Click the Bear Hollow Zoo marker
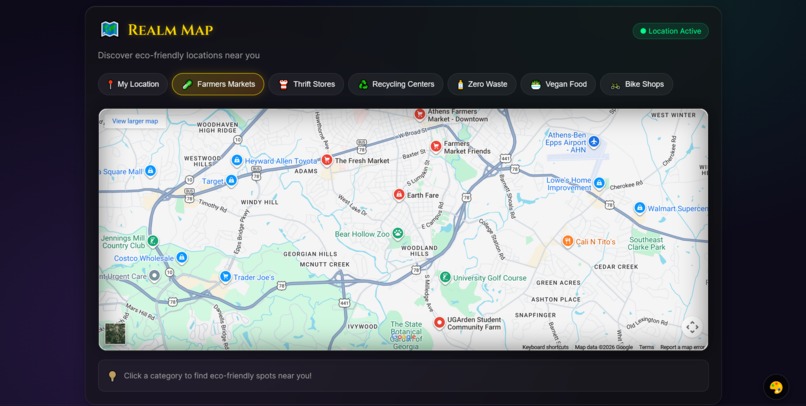806x406 pixels. 397,234
